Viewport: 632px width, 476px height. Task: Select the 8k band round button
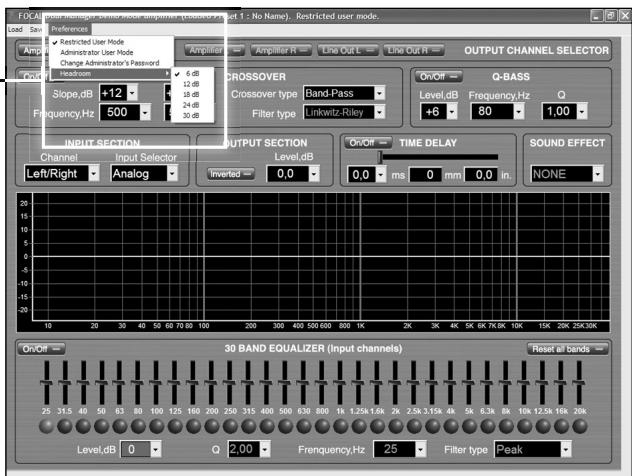pyautogui.click(x=506, y=426)
